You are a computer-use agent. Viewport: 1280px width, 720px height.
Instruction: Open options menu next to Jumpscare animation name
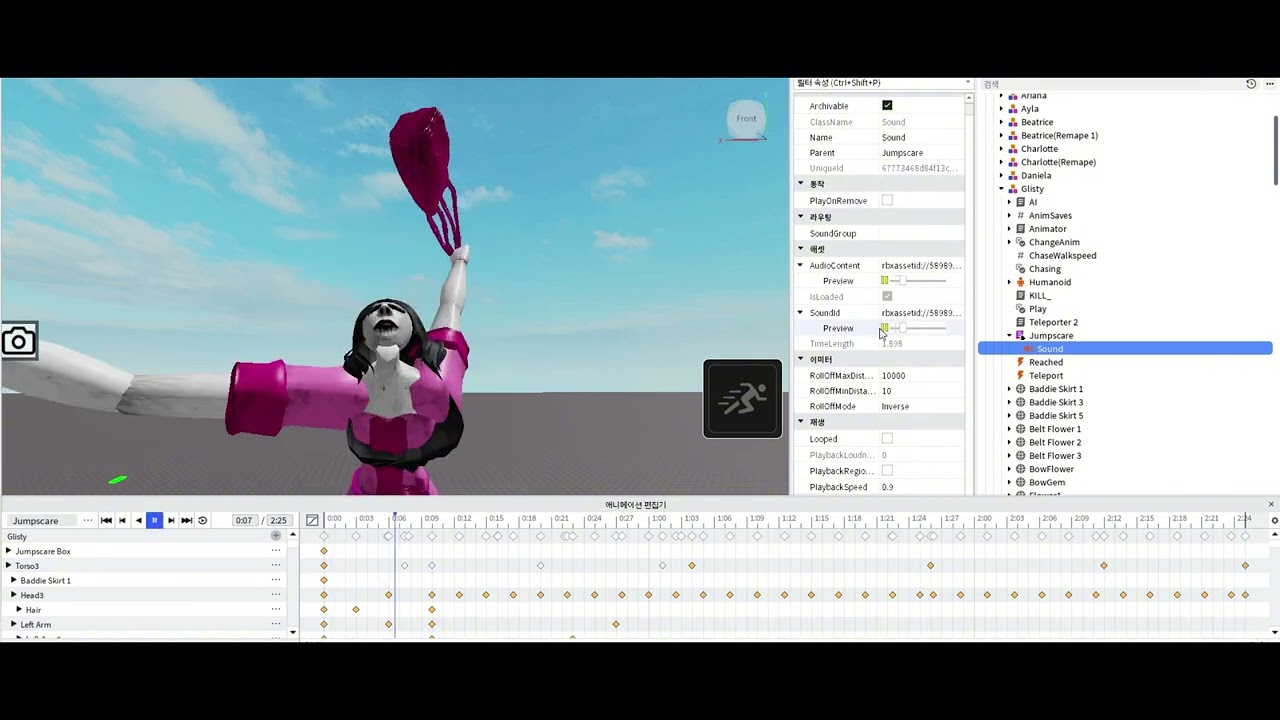tap(88, 520)
